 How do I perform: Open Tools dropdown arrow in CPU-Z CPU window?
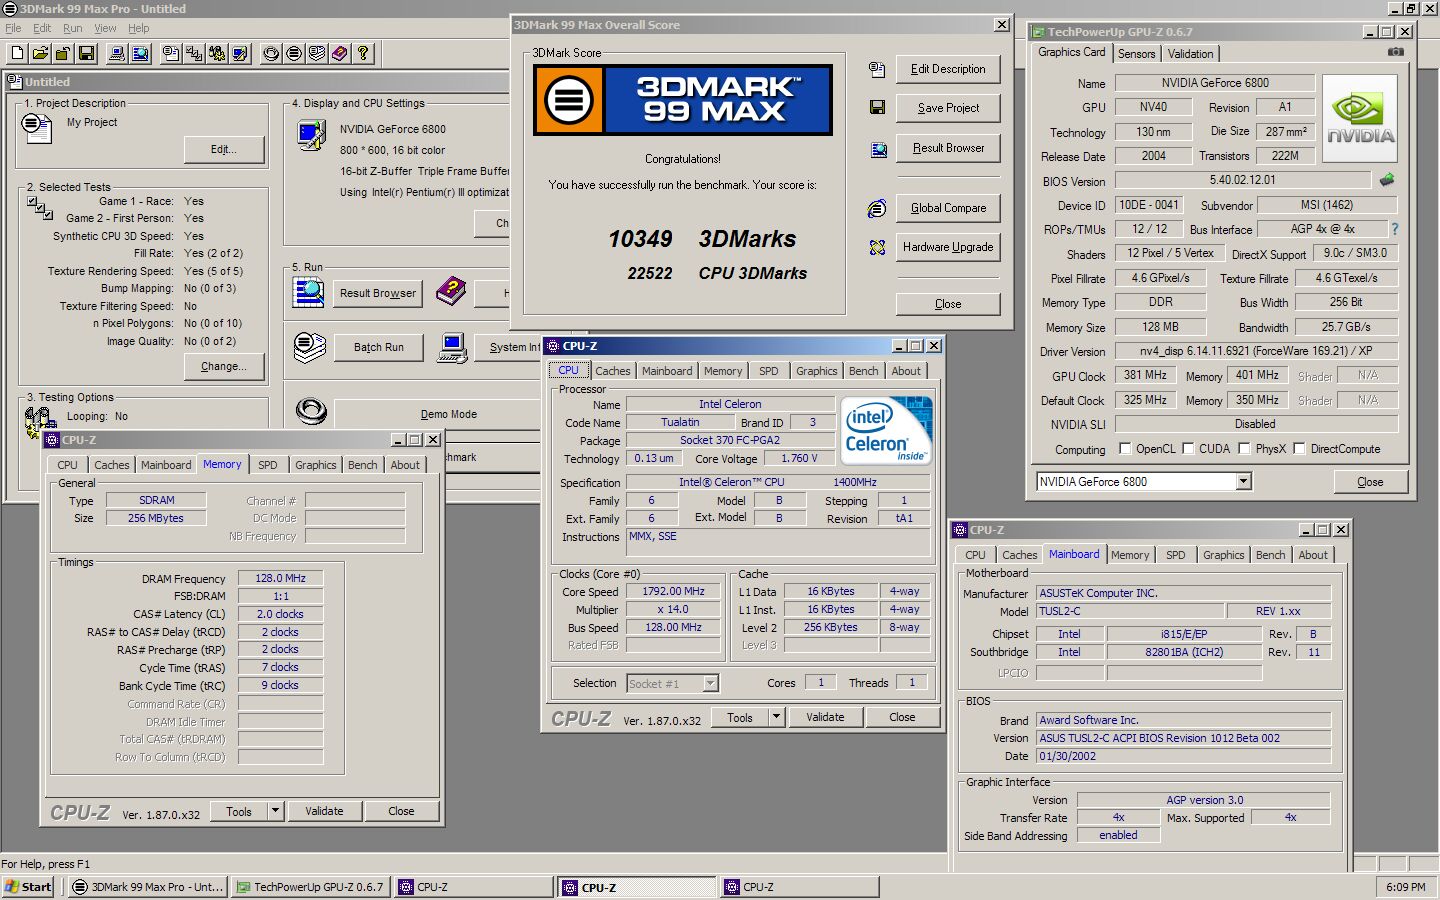776,717
